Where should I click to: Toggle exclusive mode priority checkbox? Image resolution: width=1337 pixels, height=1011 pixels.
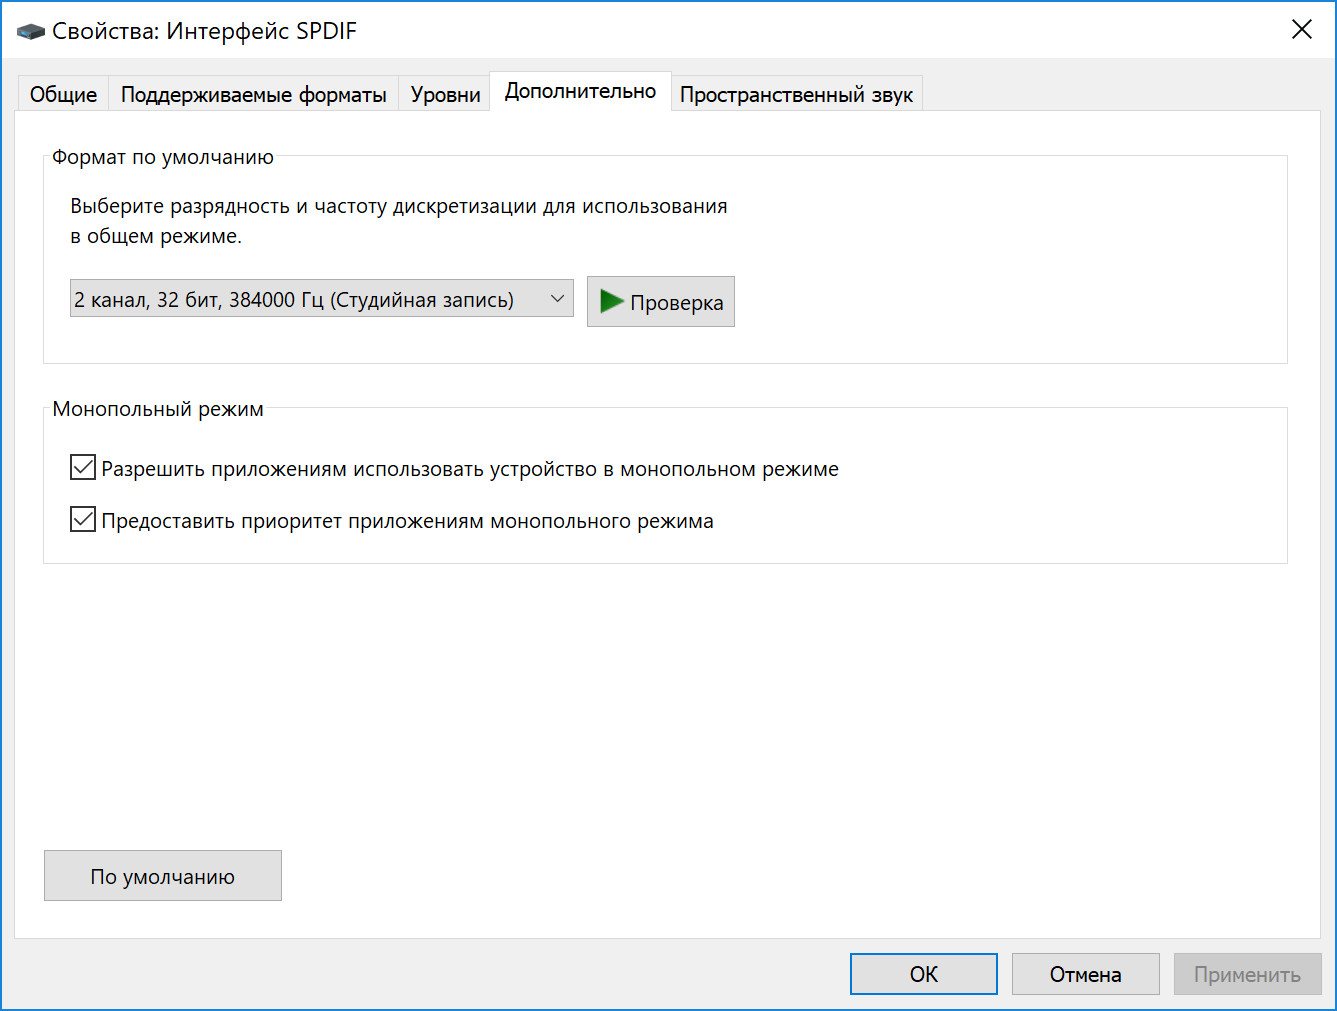point(83,520)
